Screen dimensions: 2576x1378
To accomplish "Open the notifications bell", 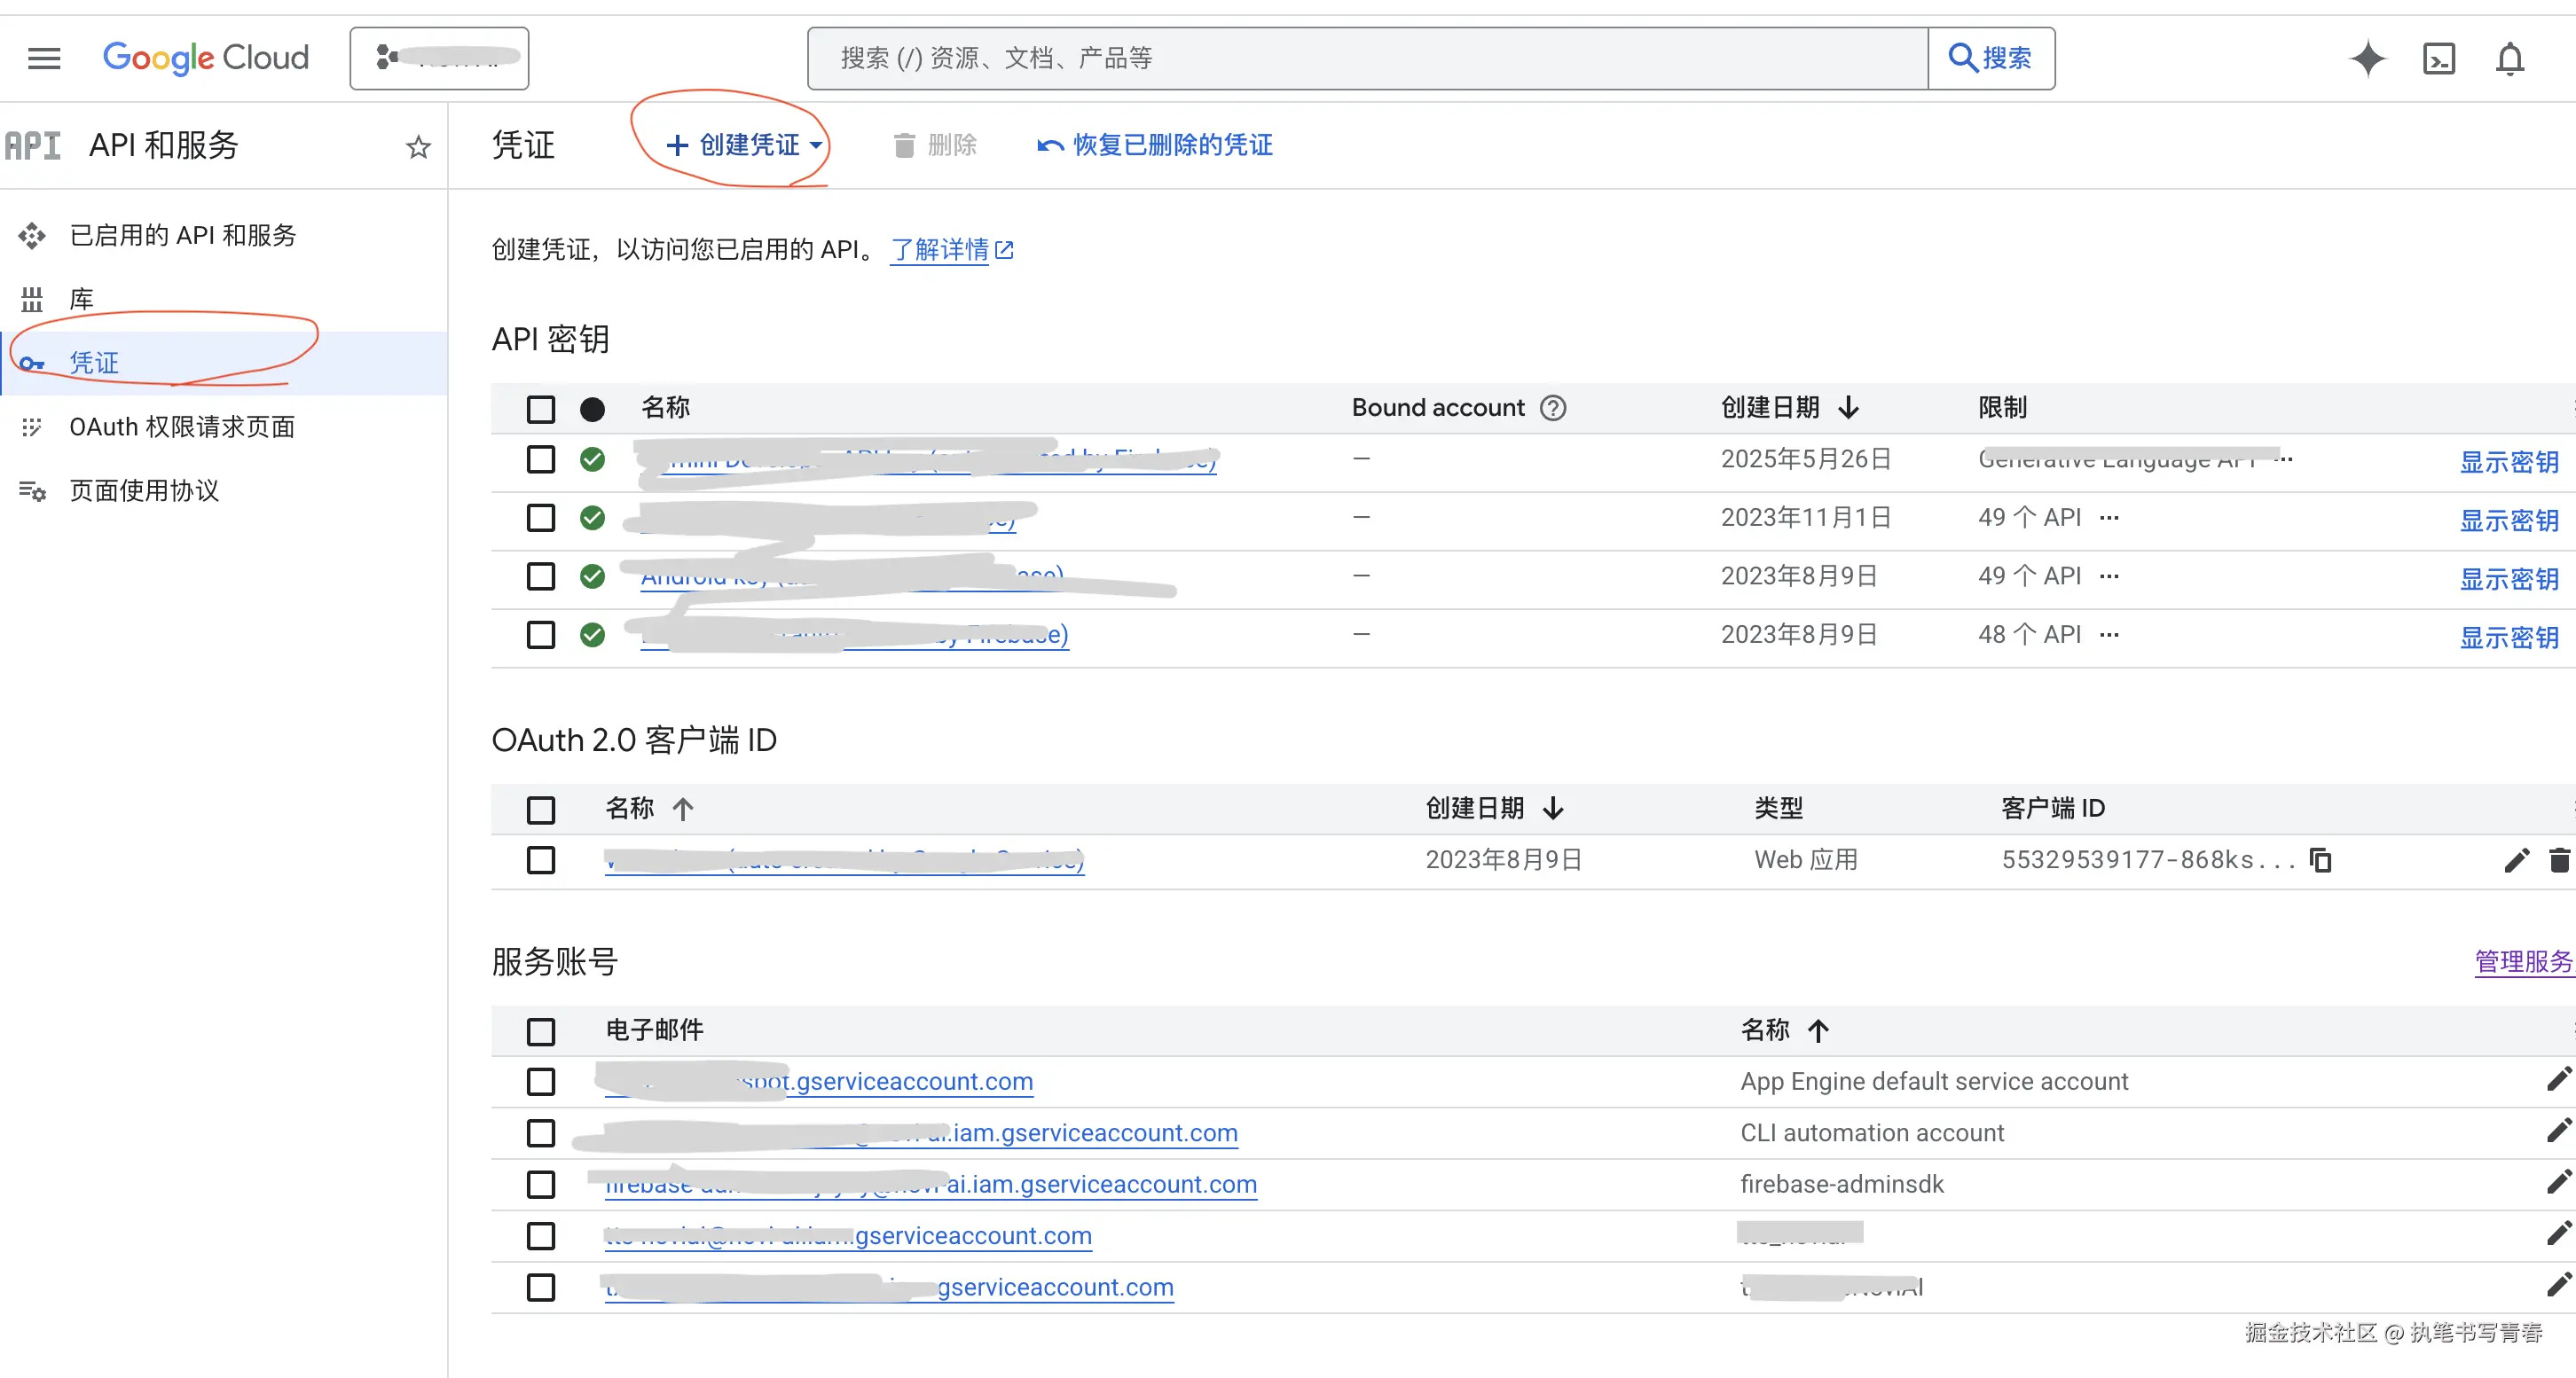I will pyautogui.click(x=2511, y=58).
